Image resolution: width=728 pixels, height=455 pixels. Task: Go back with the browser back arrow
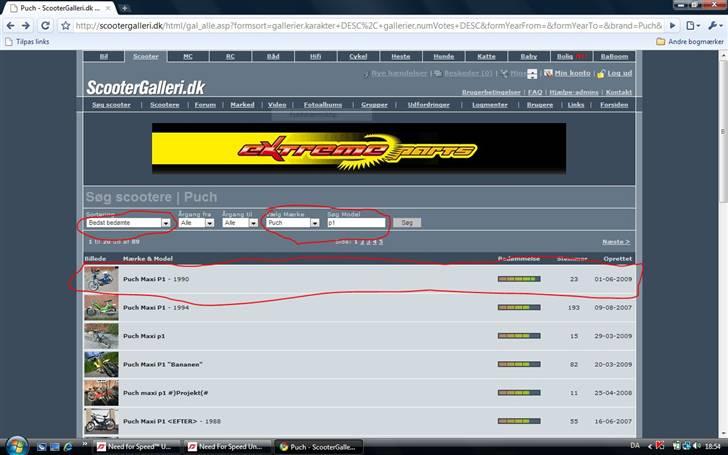pyautogui.click(x=10, y=26)
